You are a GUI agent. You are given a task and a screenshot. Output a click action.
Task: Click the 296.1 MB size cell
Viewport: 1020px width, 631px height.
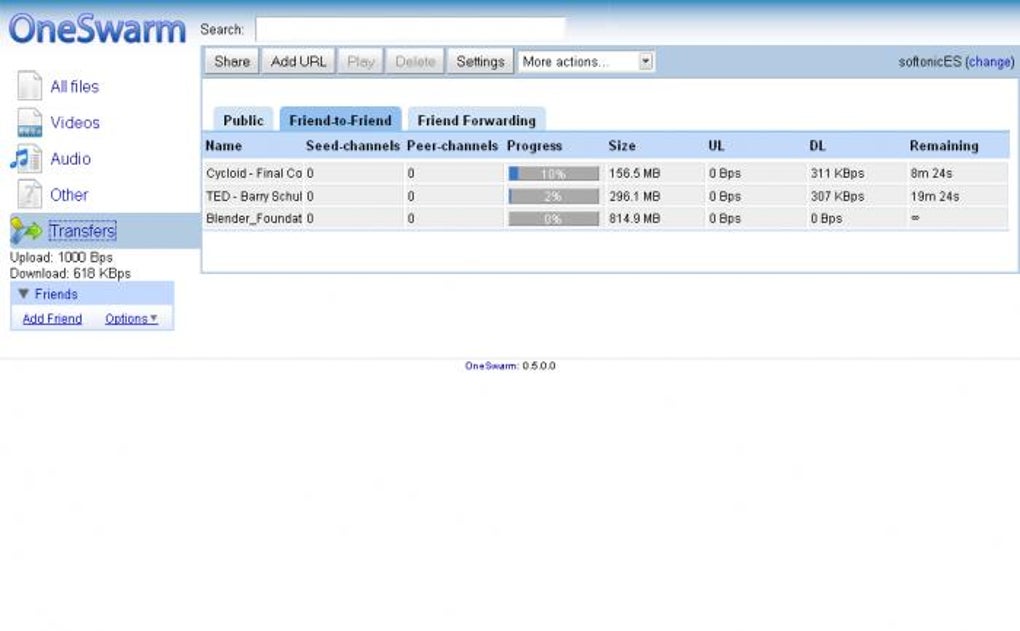pyautogui.click(x=634, y=196)
